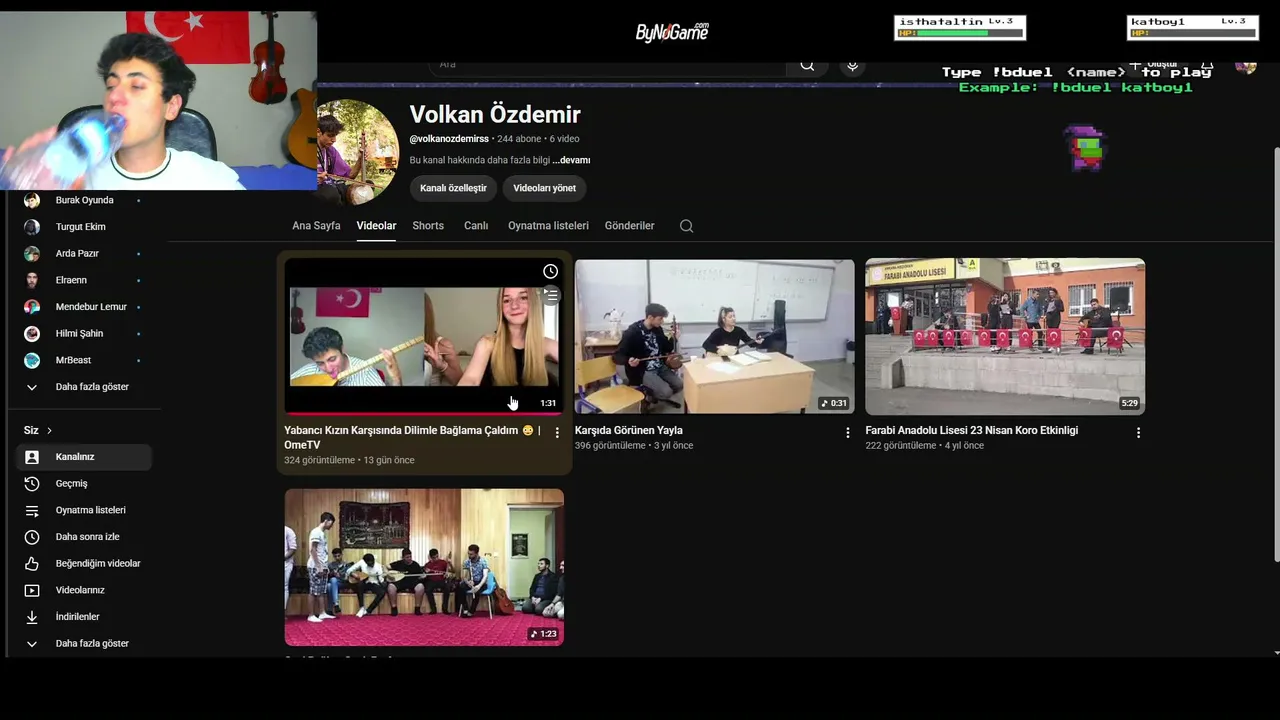Open the Oynatma listeleri channel tab

(x=548, y=226)
